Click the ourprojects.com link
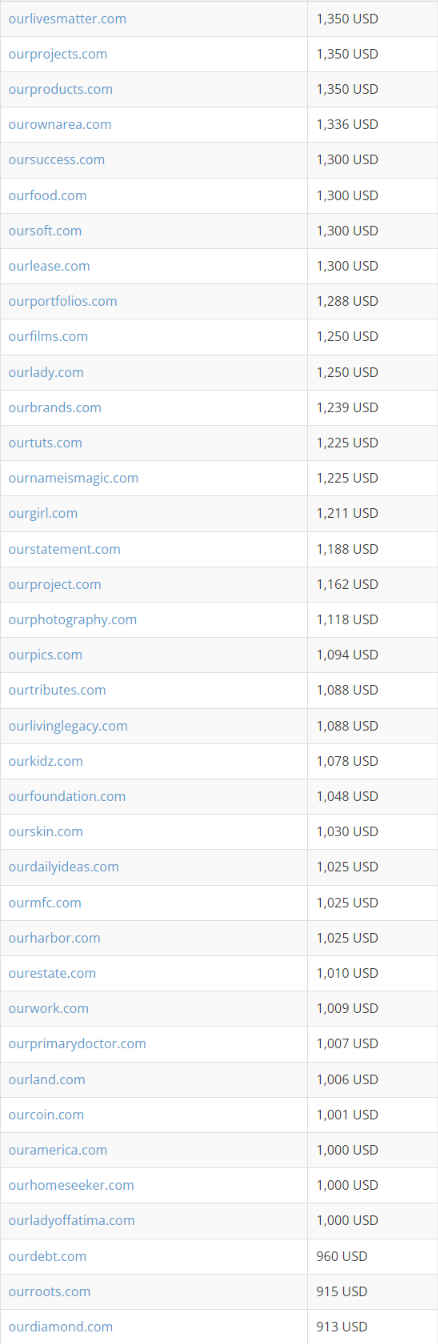Viewport: 438px width, 1344px height. (x=58, y=54)
